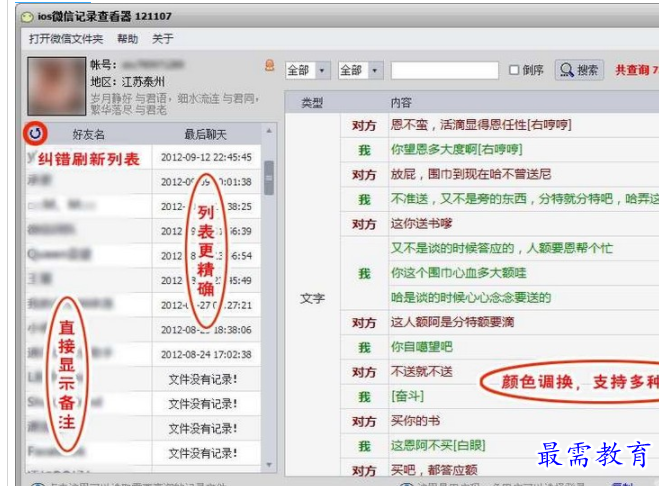This screenshot has width=659, height=486.
Task: Select the message 你自嘻望吧
Action: 422,347
